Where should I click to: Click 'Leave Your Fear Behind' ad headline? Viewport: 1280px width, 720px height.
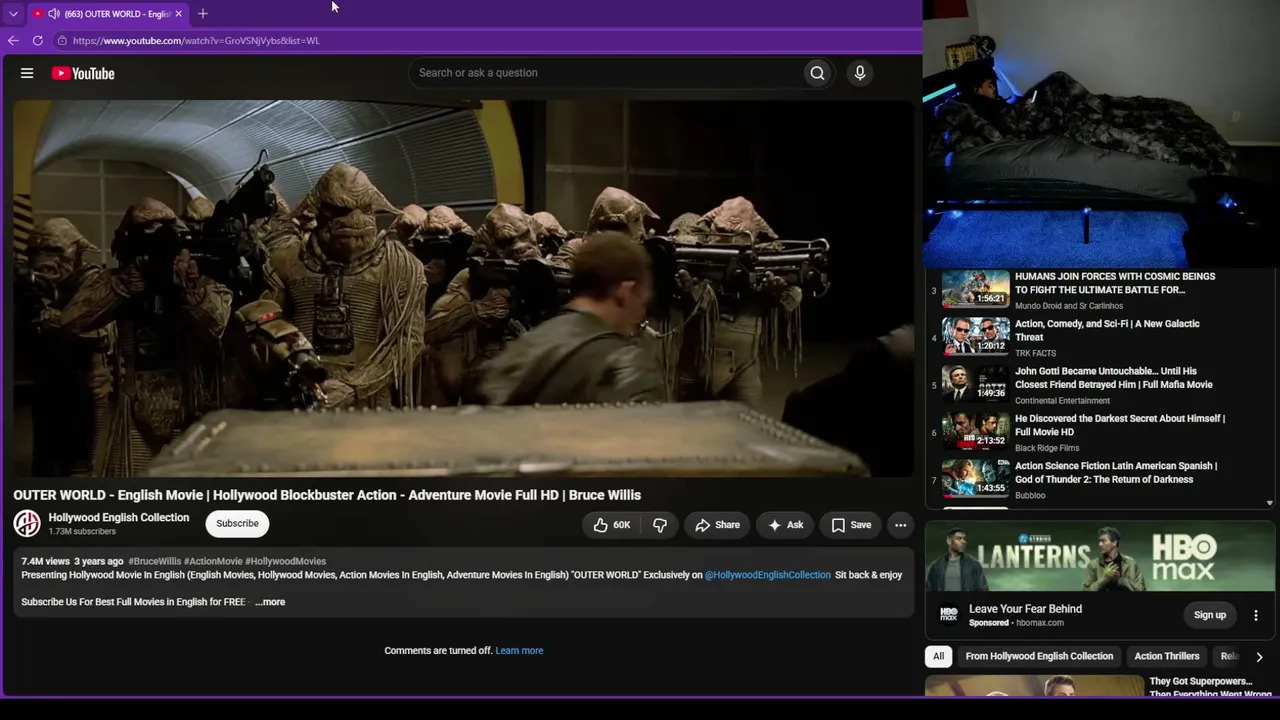pos(1025,609)
